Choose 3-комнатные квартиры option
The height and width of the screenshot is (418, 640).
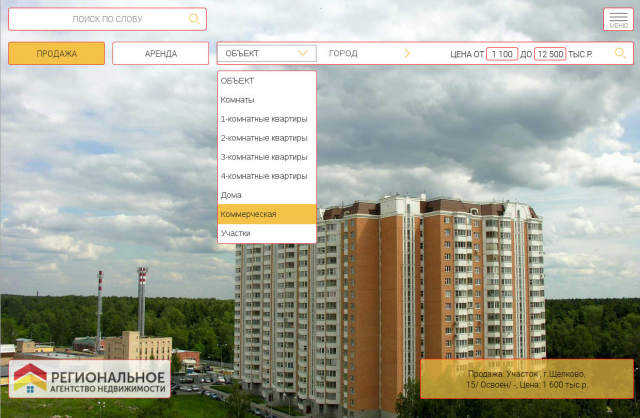coord(267,157)
